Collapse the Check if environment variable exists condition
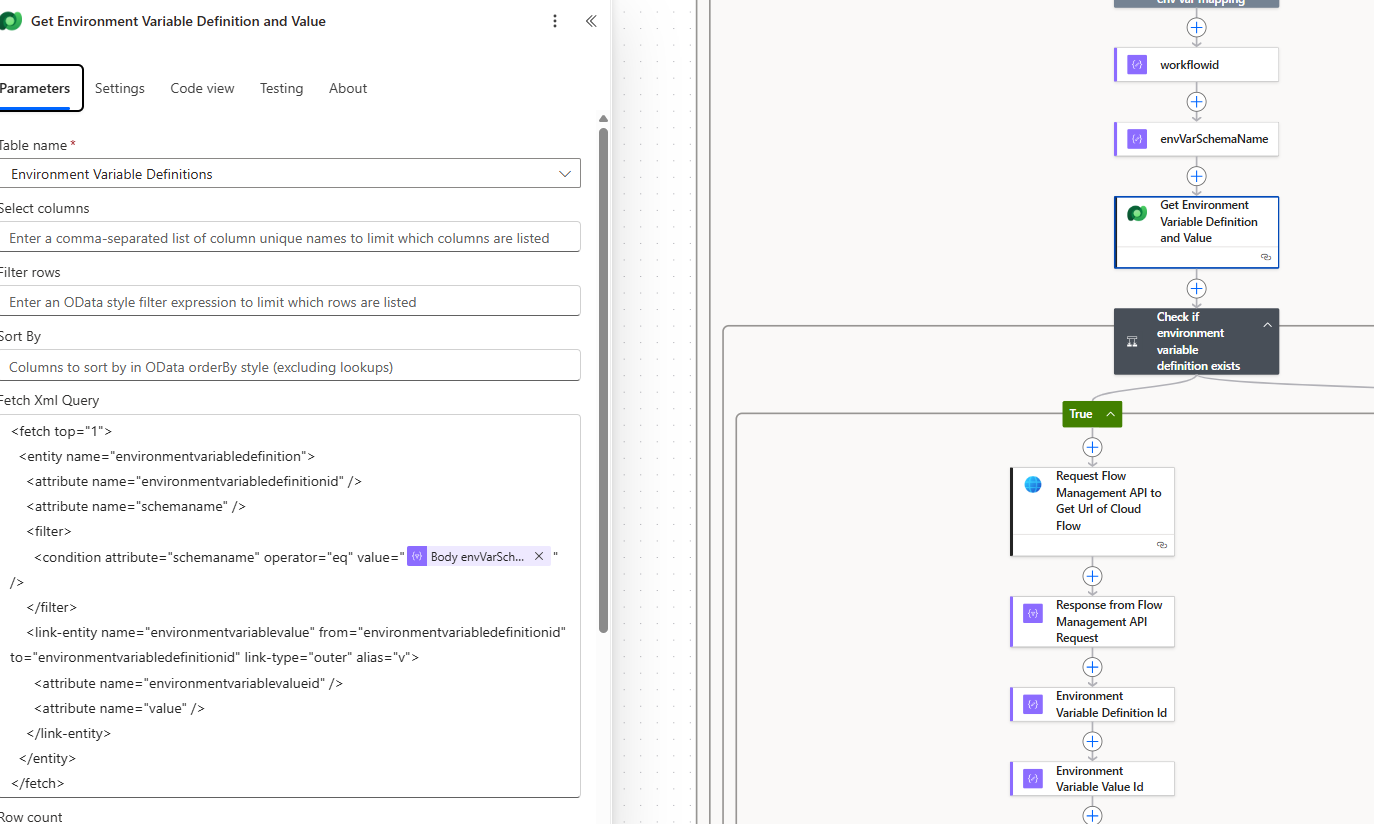Viewport: 1374px width, 824px height. [1267, 324]
